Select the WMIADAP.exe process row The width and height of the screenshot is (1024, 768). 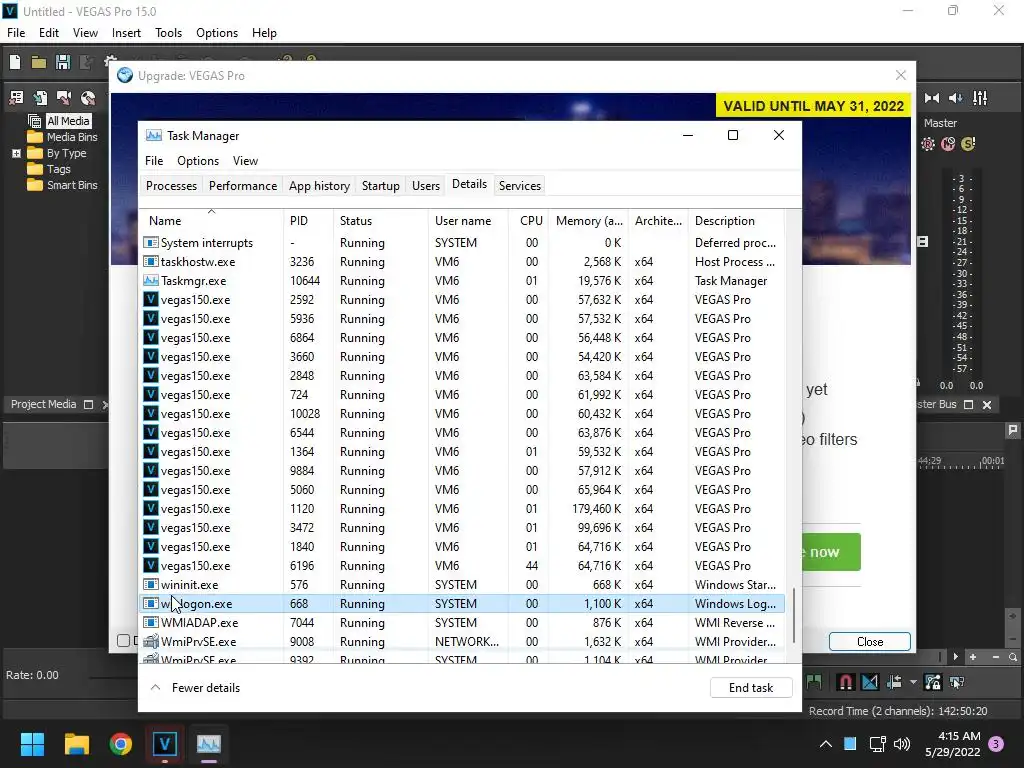point(462,622)
